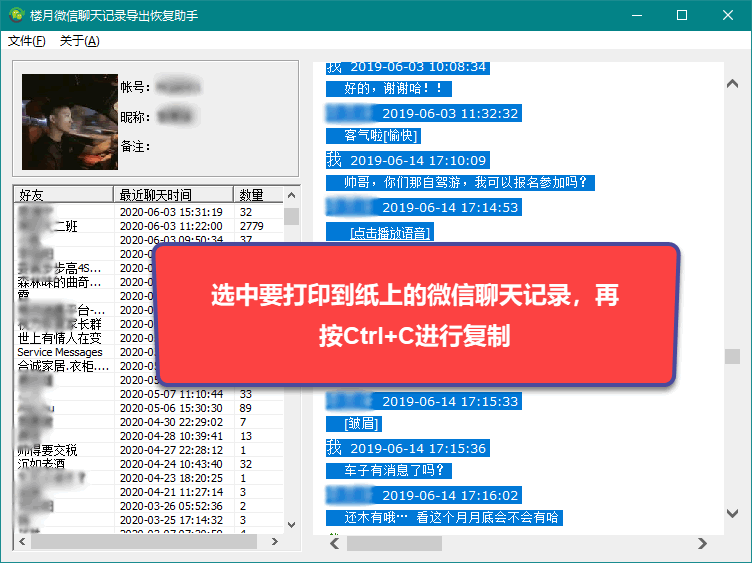Select row dated 2020-05-07 11:10:44

click(x=149, y=394)
